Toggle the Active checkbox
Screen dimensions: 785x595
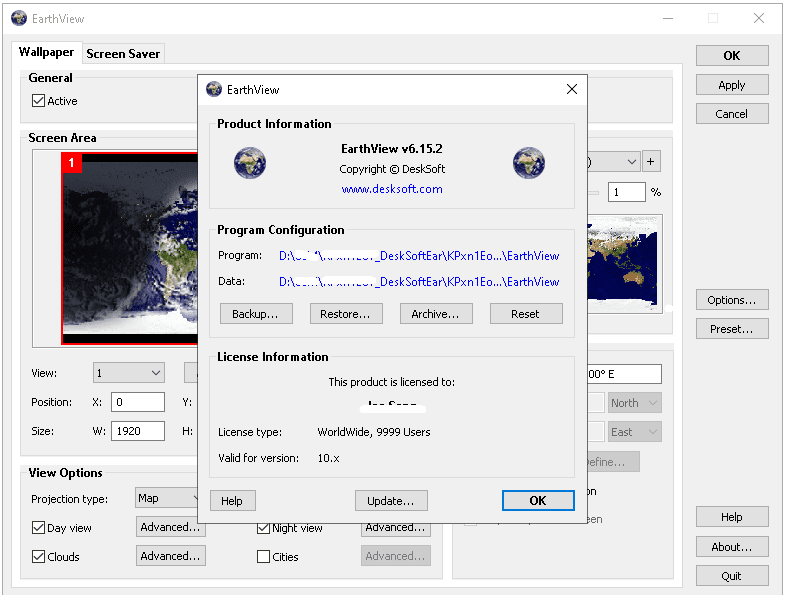pos(39,101)
